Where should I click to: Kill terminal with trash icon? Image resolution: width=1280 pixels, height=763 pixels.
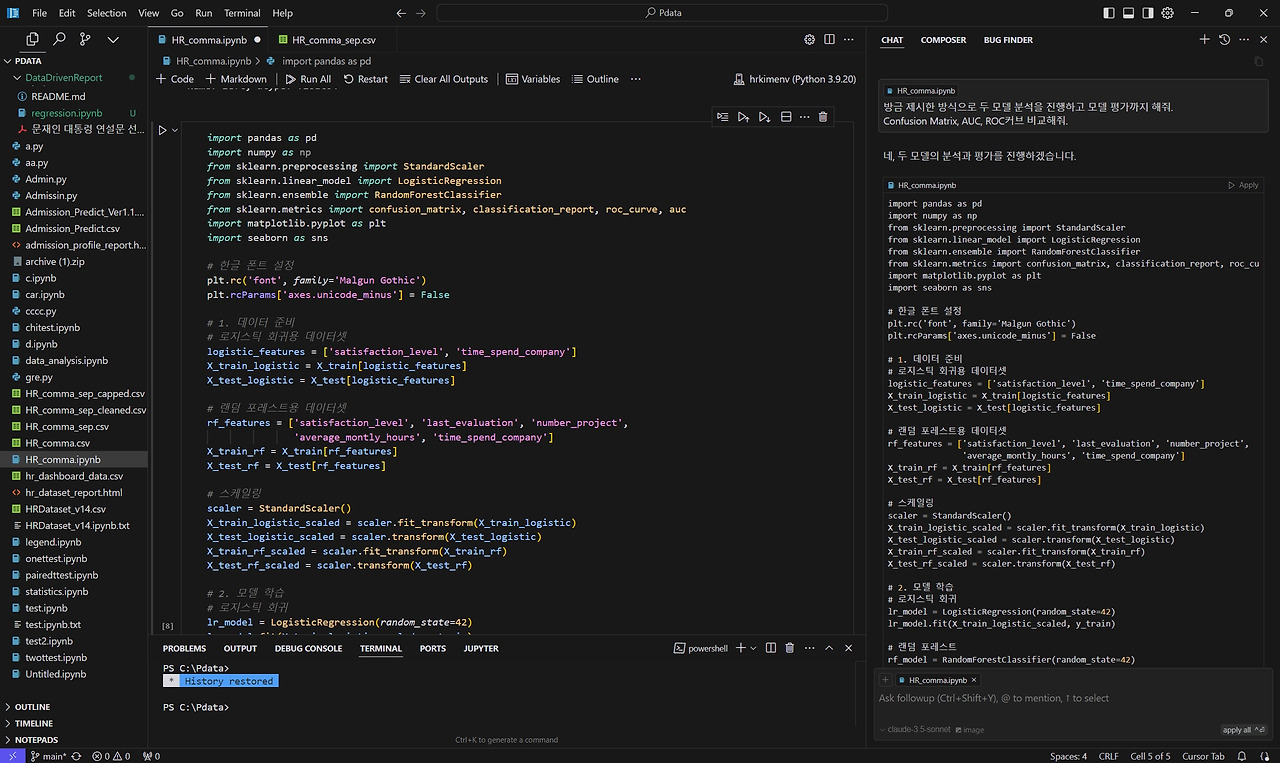click(790, 648)
